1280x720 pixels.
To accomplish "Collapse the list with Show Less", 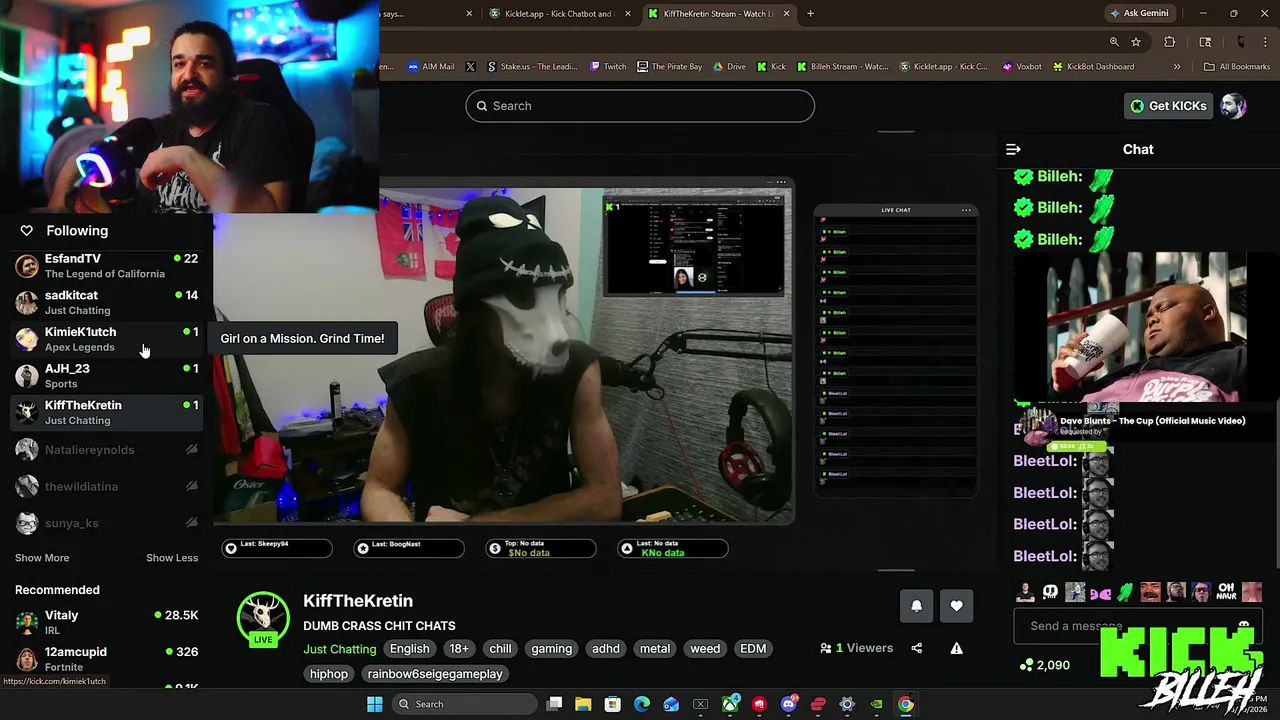I will (x=172, y=558).
